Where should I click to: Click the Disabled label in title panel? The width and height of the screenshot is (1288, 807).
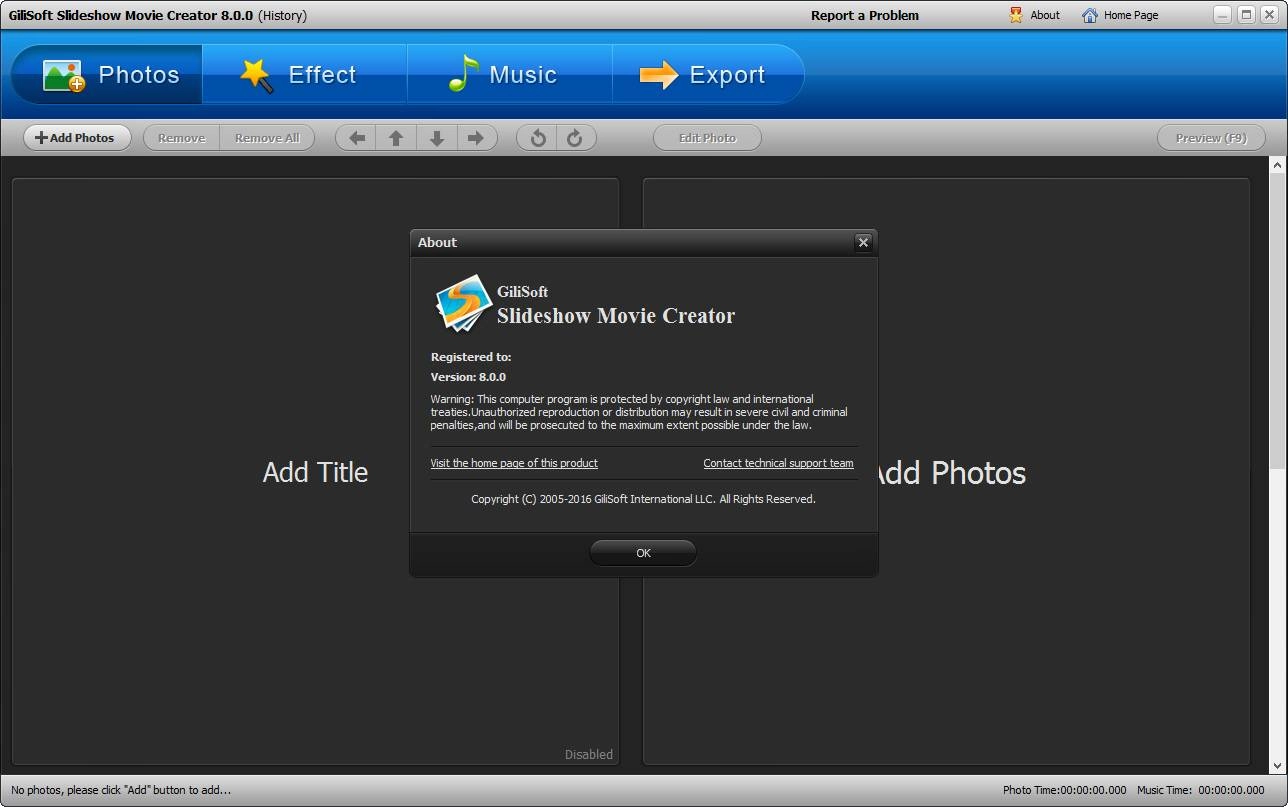(x=589, y=755)
